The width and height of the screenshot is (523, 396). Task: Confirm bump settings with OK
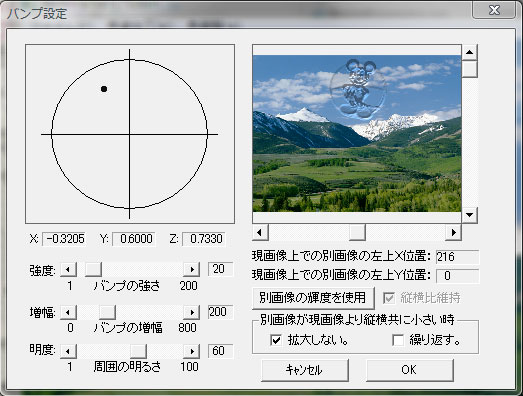pyautogui.click(x=410, y=370)
